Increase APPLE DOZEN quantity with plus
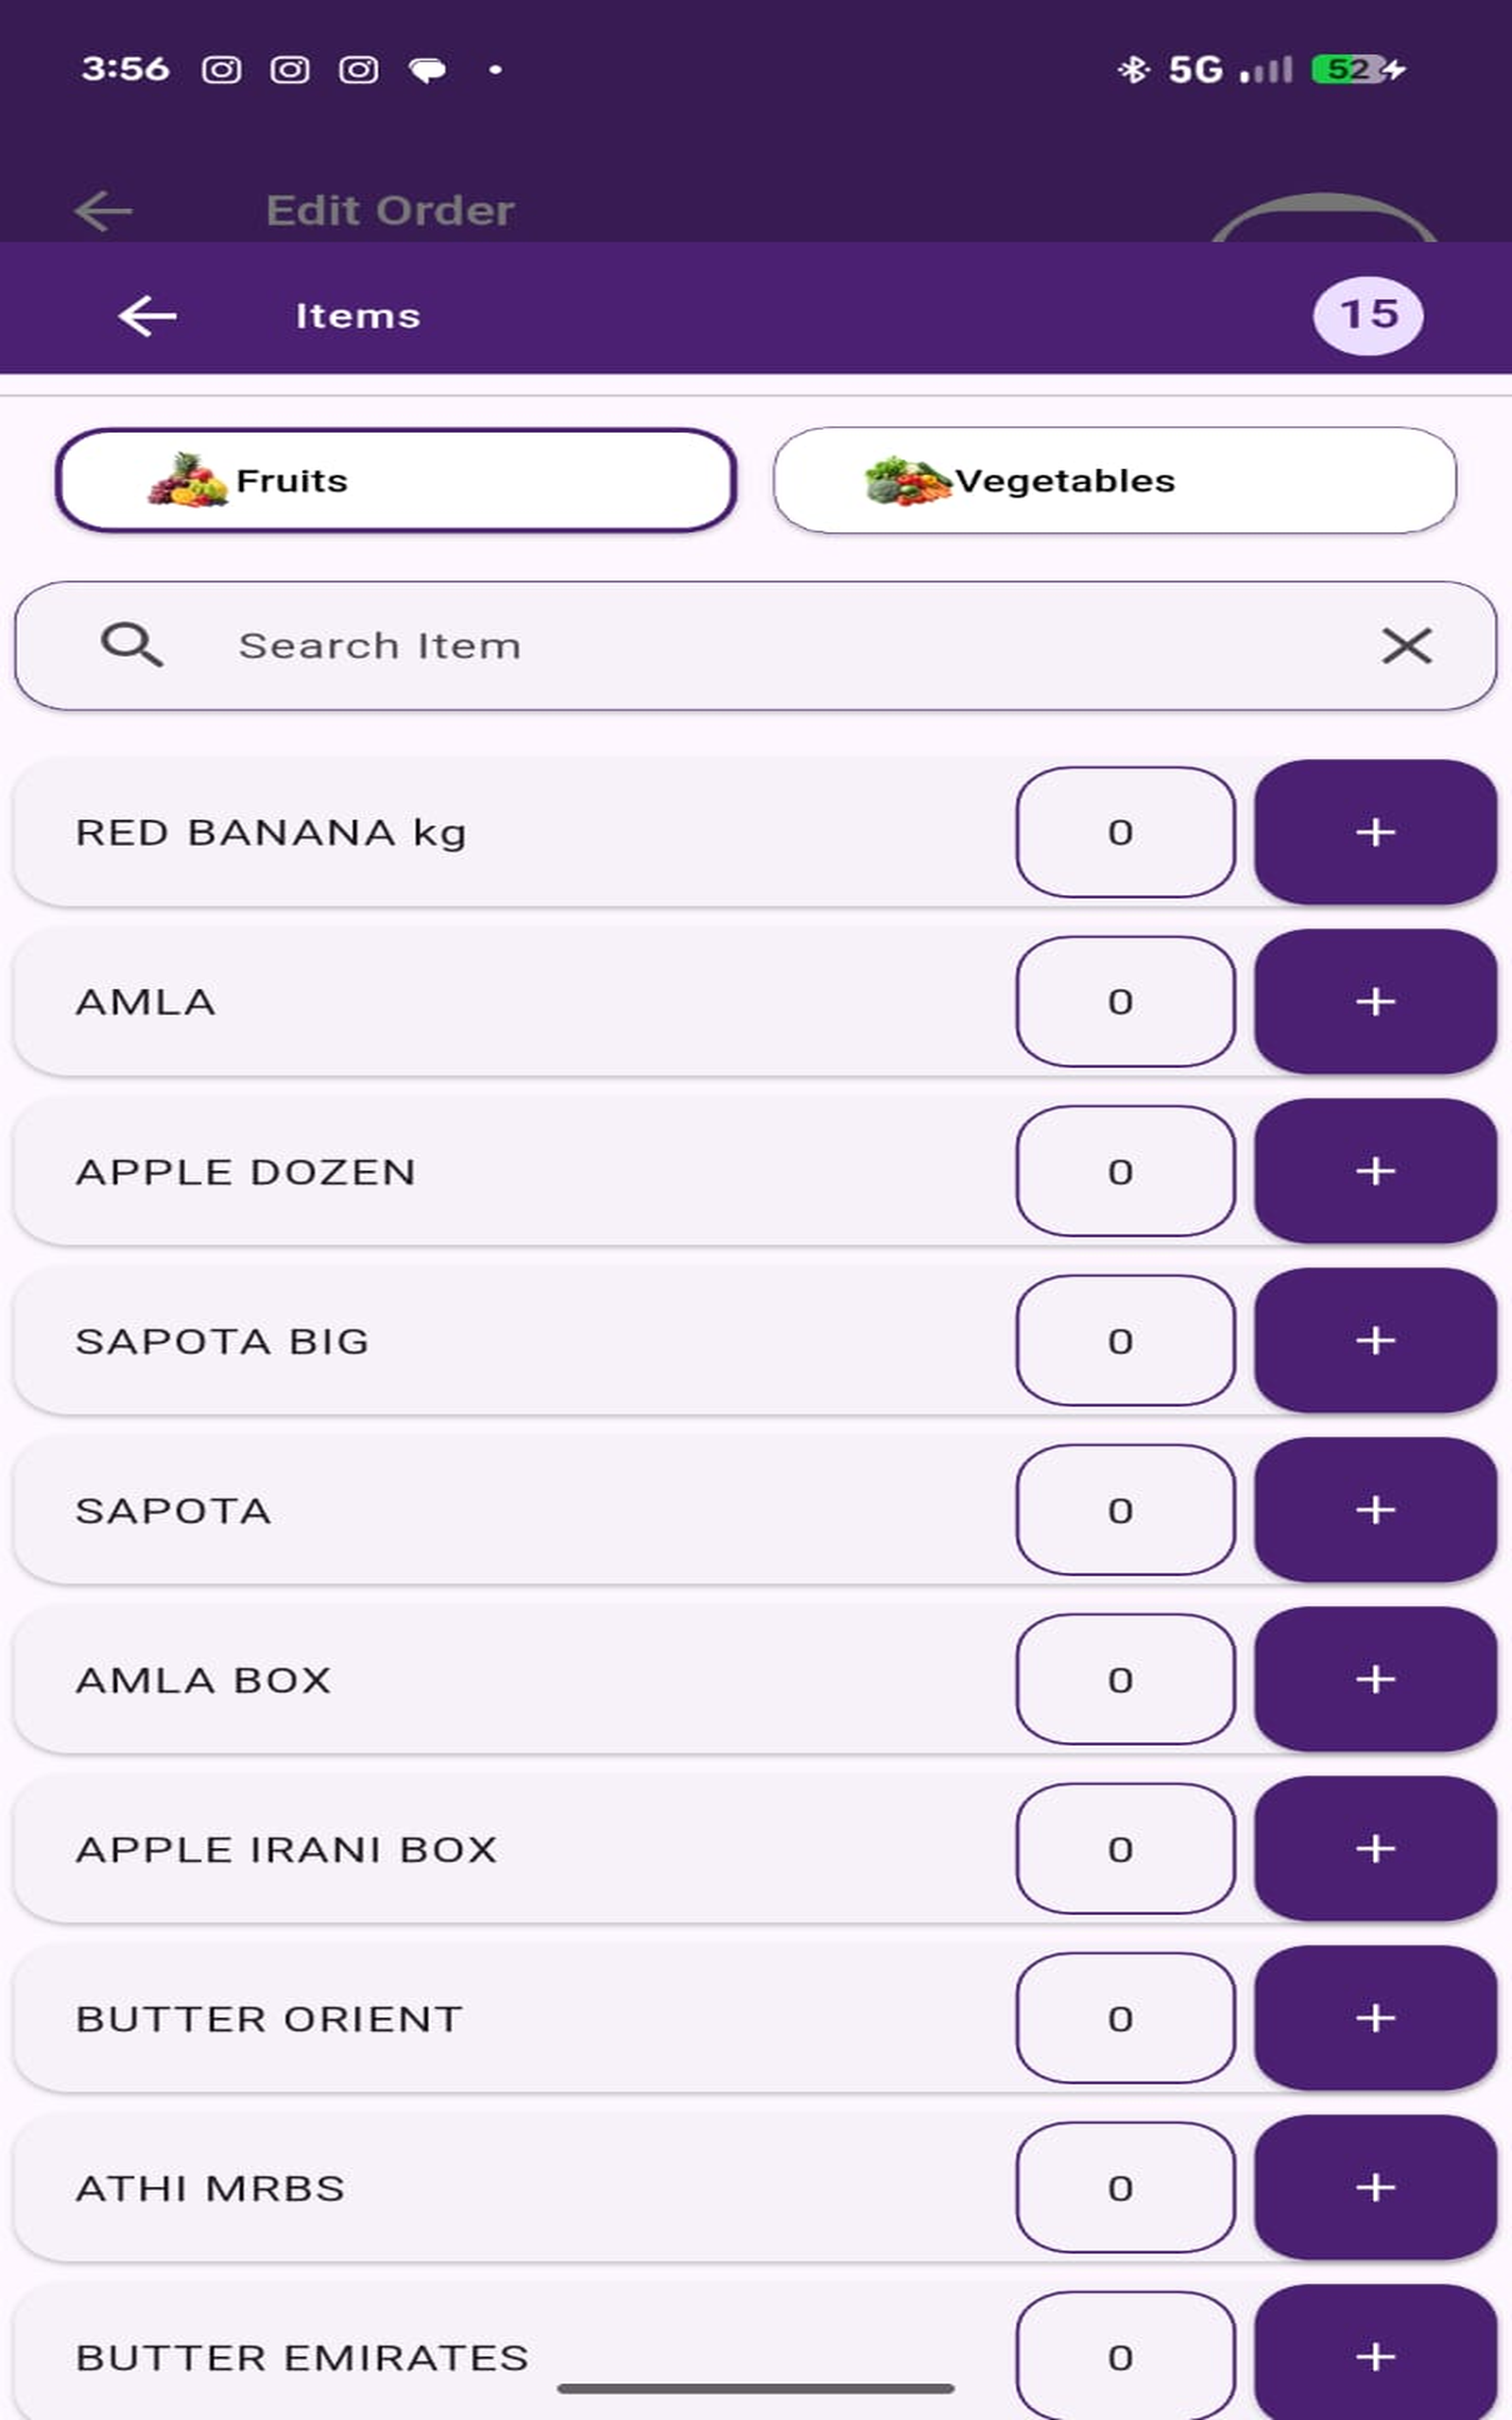Image resolution: width=1512 pixels, height=2420 pixels. pyautogui.click(x=1375, y=1171)
